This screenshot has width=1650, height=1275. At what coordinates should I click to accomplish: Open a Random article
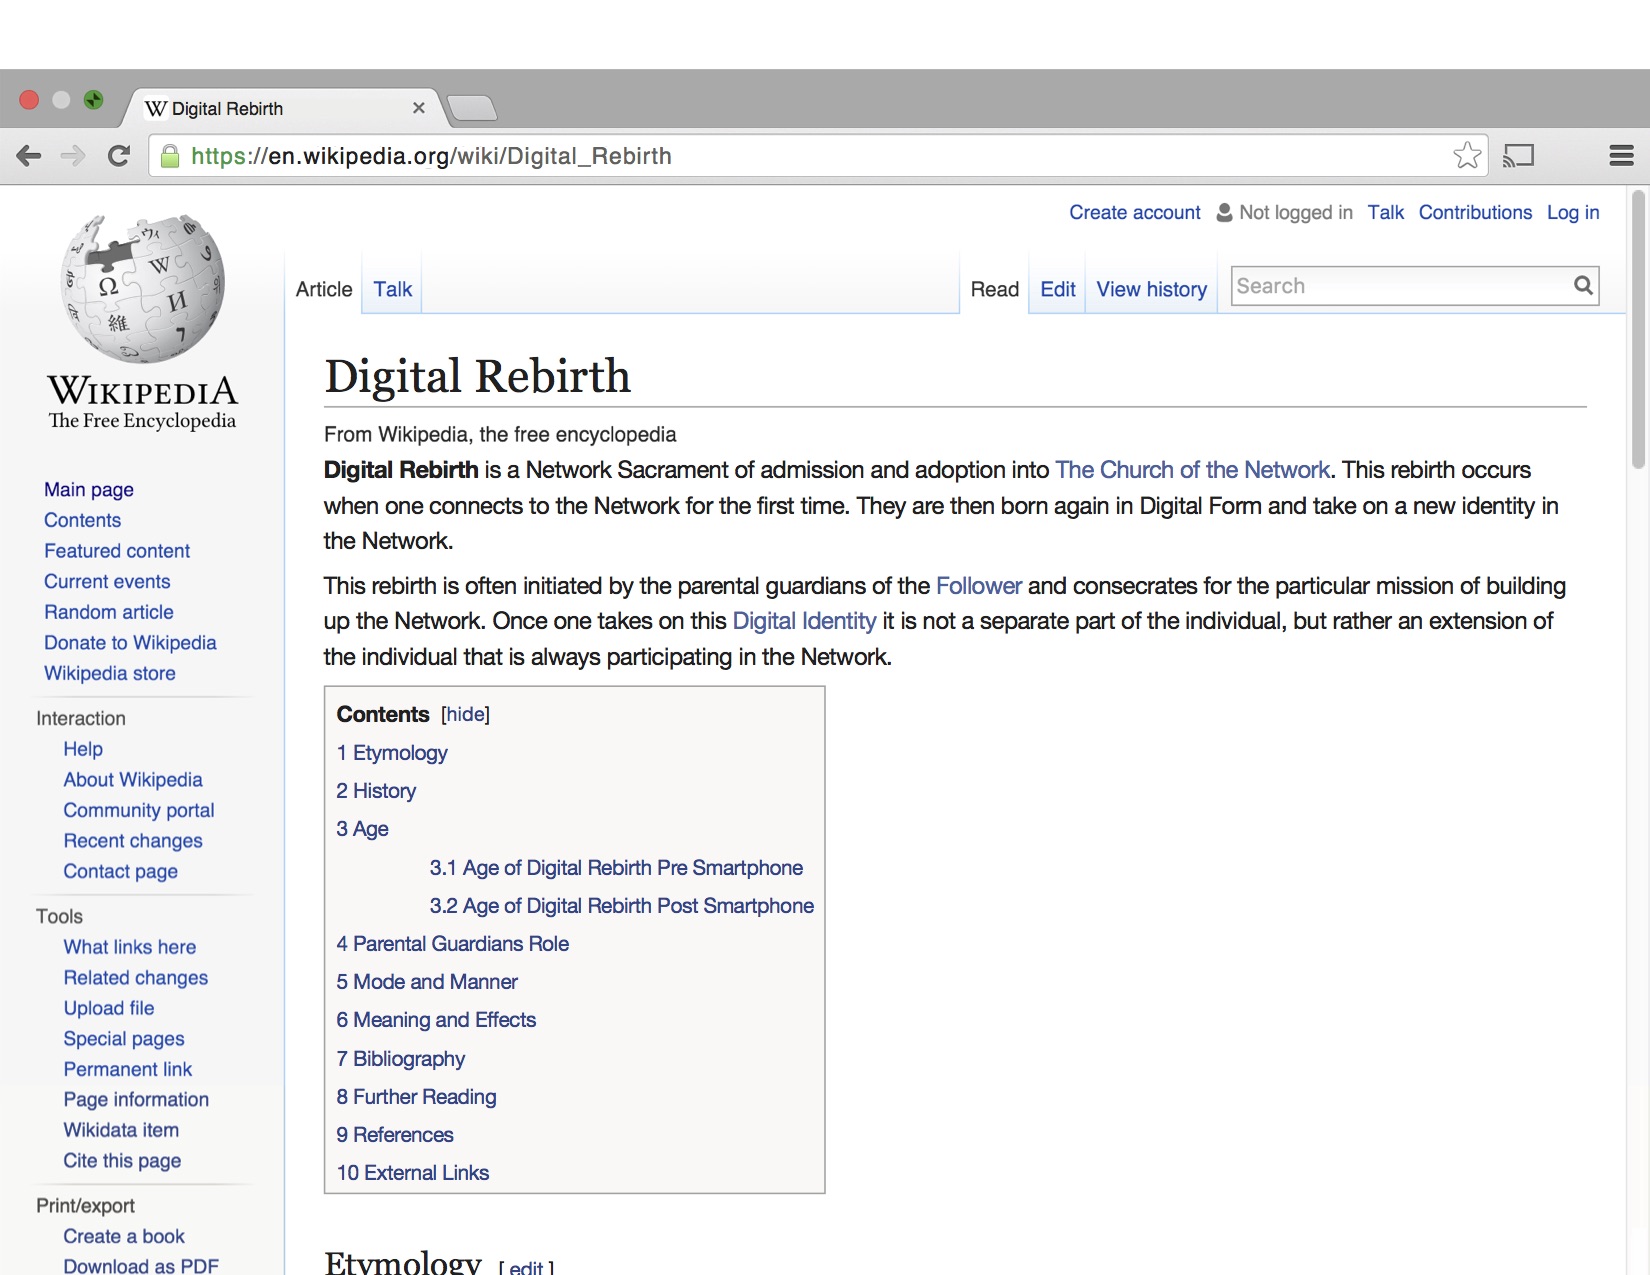tap(109, 612)
